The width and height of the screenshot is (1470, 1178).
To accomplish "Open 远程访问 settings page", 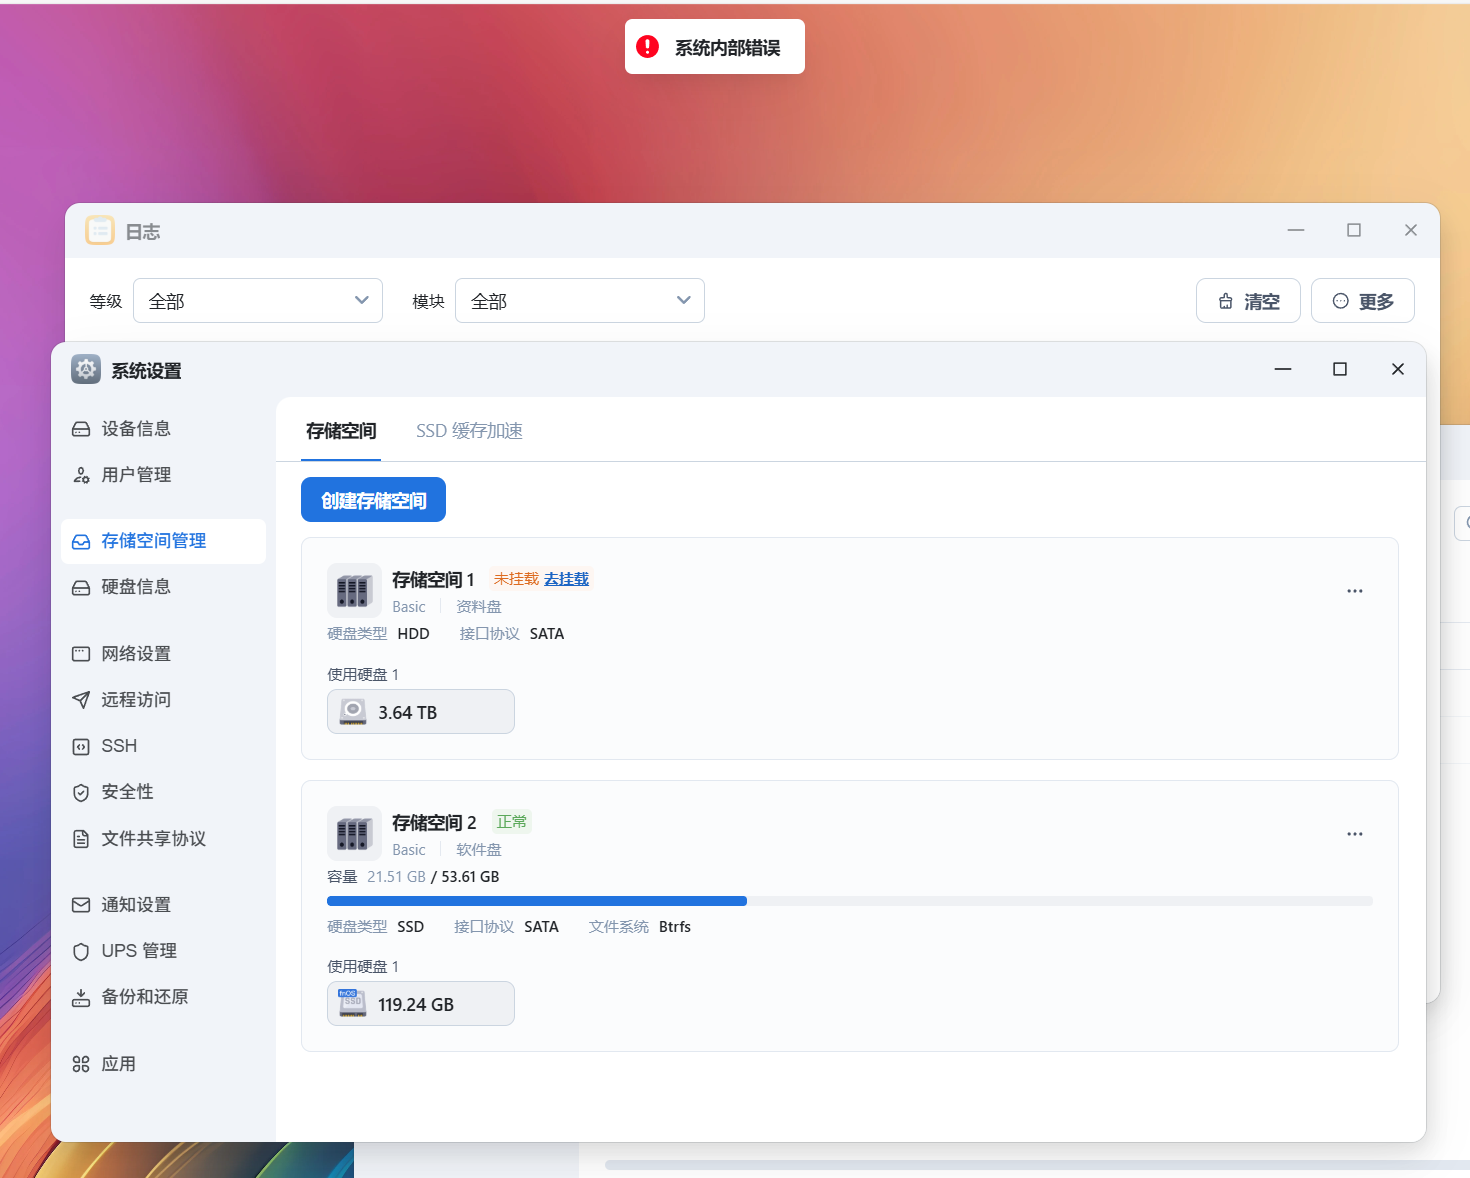I will (x=163, y=700).
